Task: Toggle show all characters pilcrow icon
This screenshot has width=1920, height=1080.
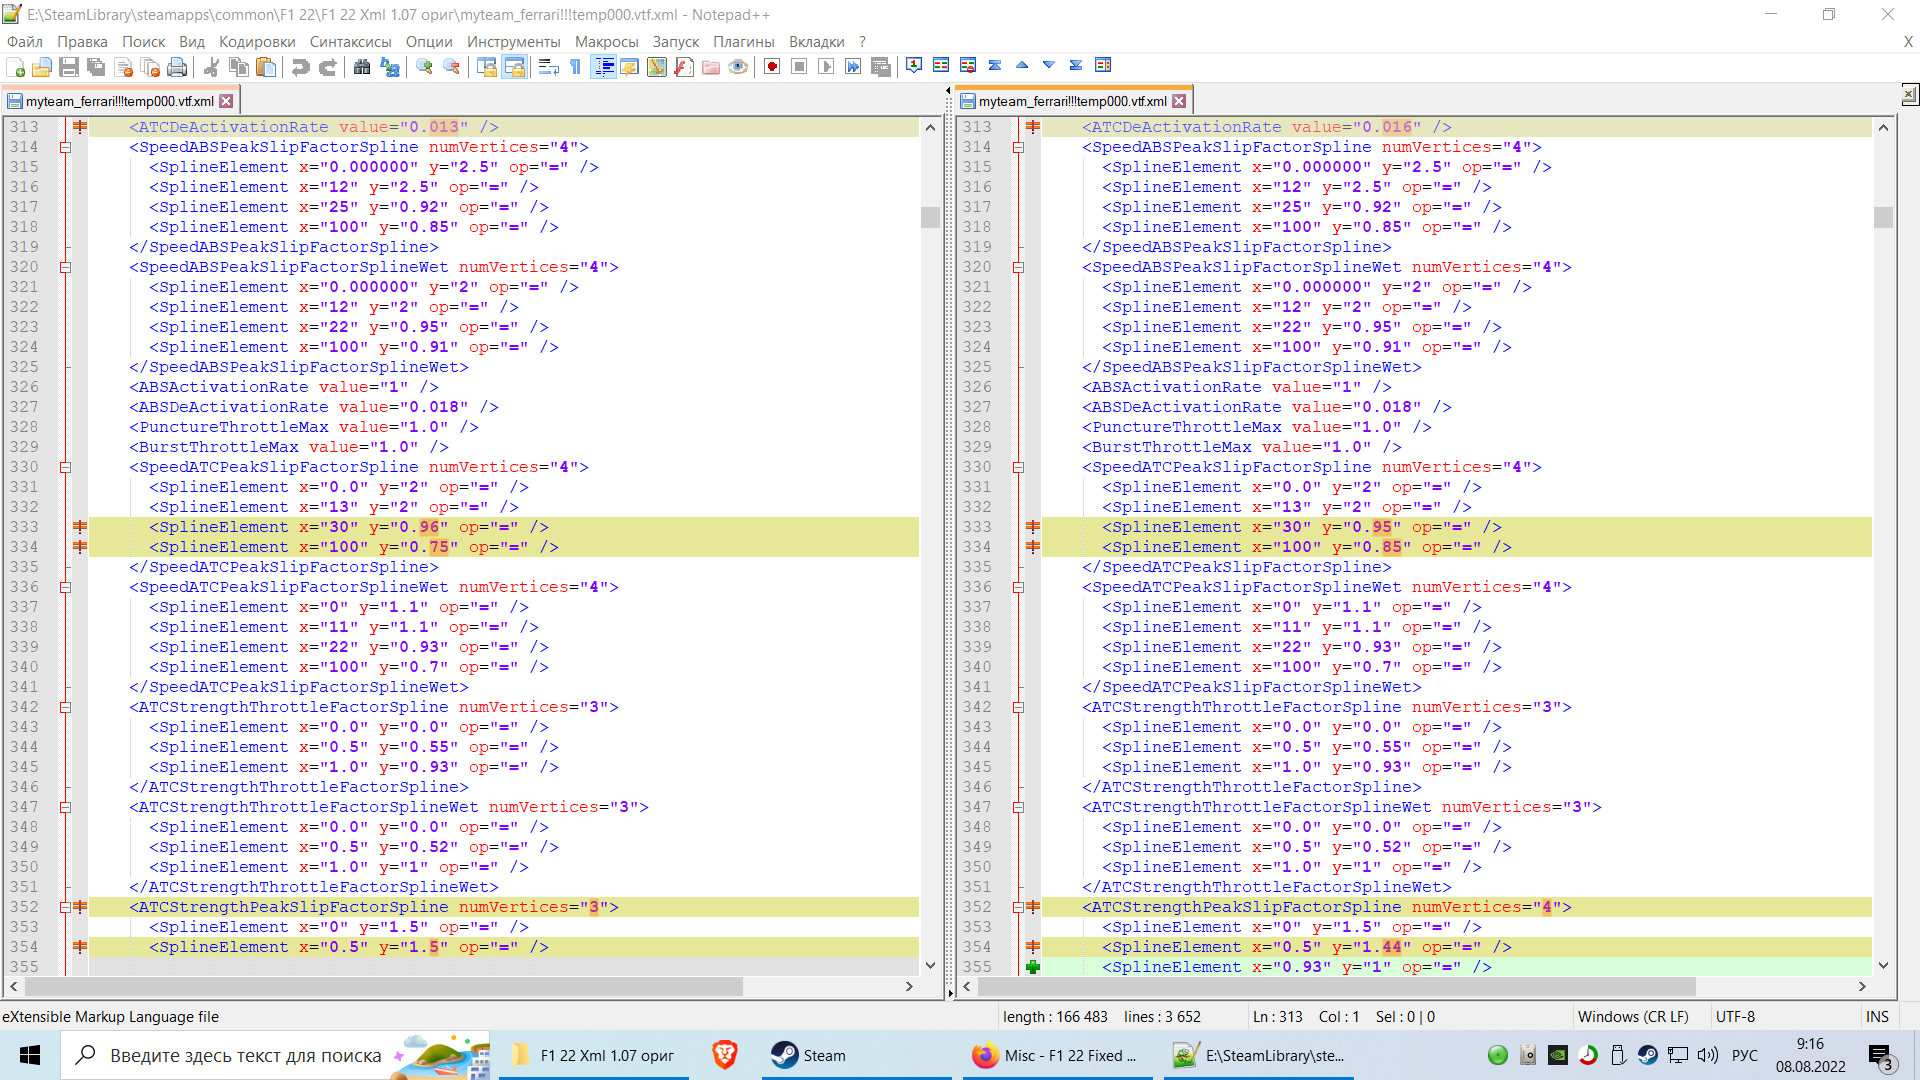Action: pos(575,67)
